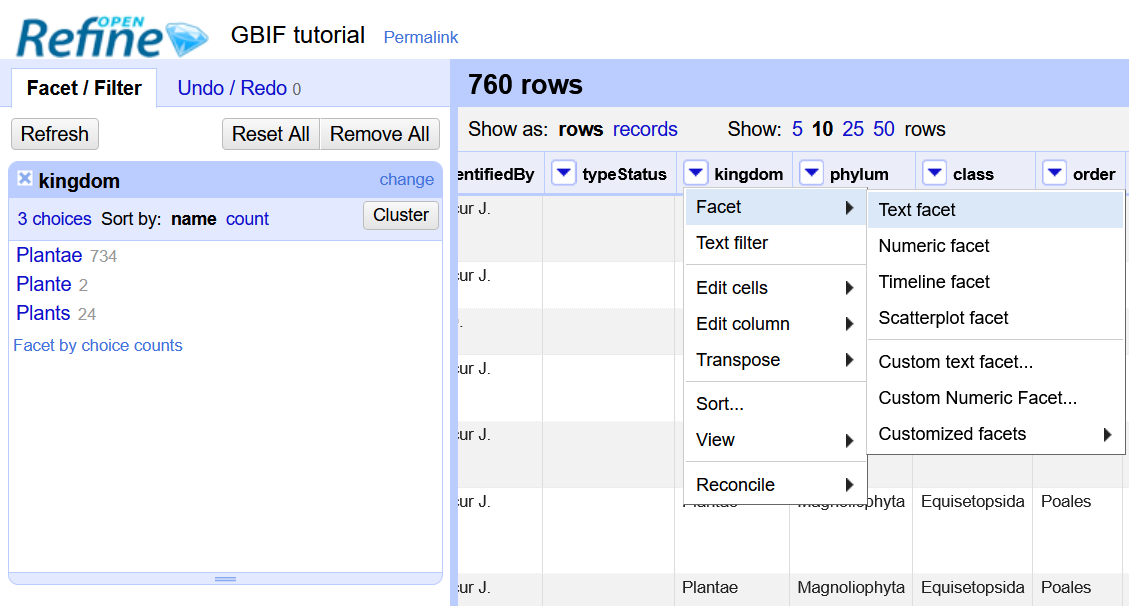Open the Permalink link
Screen dimensions: 1129x606
tap(420, 37)
